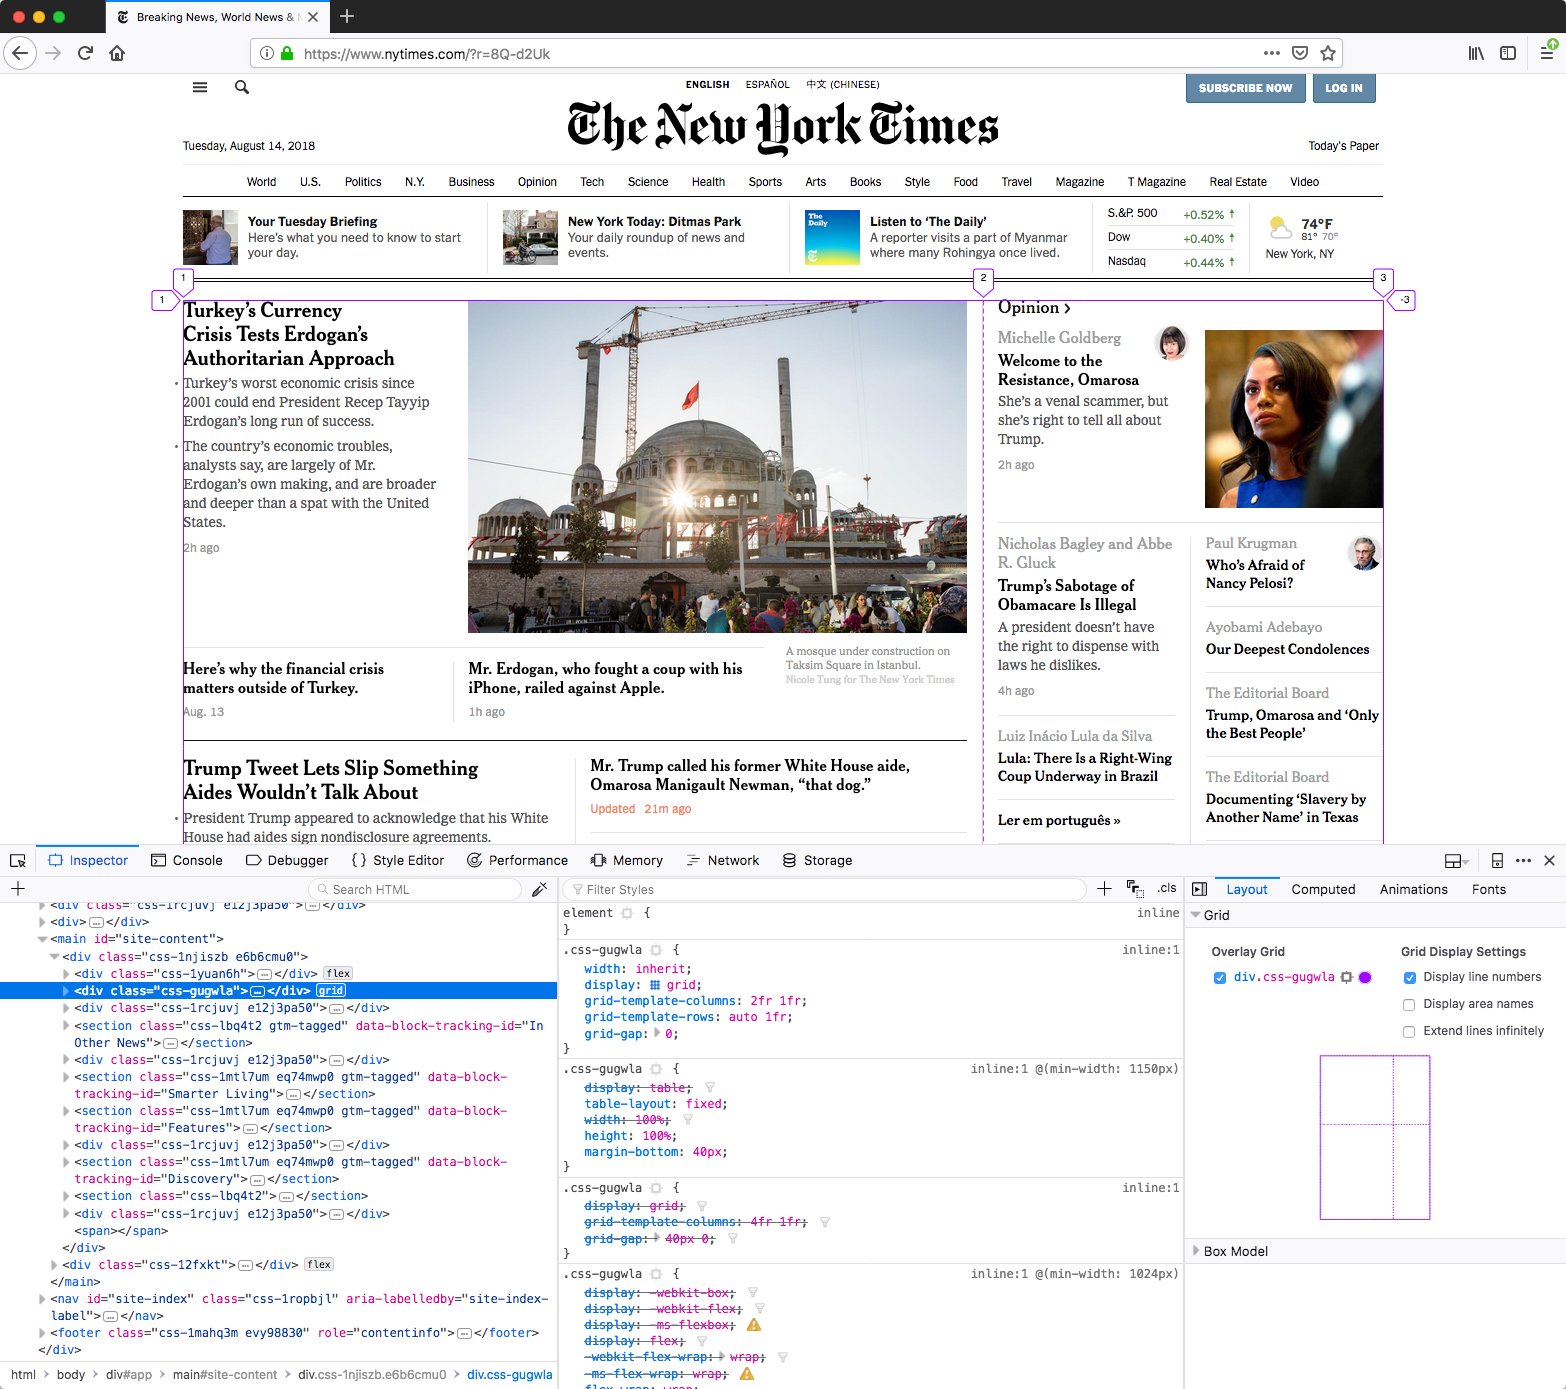Collapse the main#site-content node
This screenshot has height=1389, width=1566.
[x=42, y=939]
